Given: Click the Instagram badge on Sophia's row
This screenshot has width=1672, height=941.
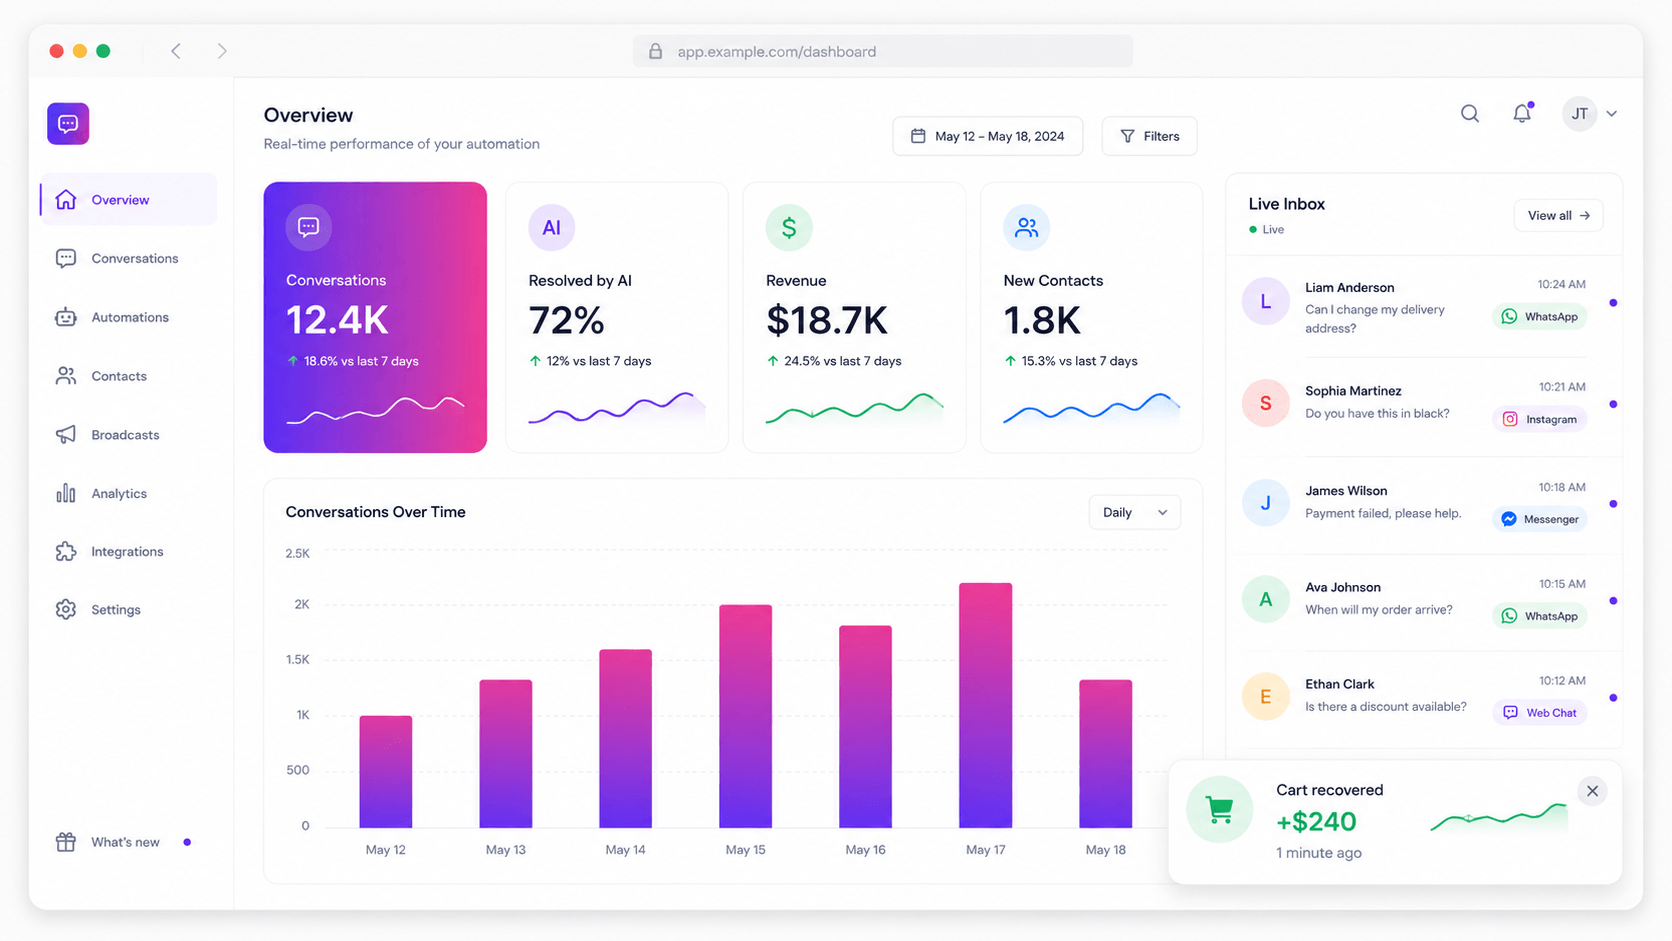Looking at the screenshot, I should (1540, 419).
